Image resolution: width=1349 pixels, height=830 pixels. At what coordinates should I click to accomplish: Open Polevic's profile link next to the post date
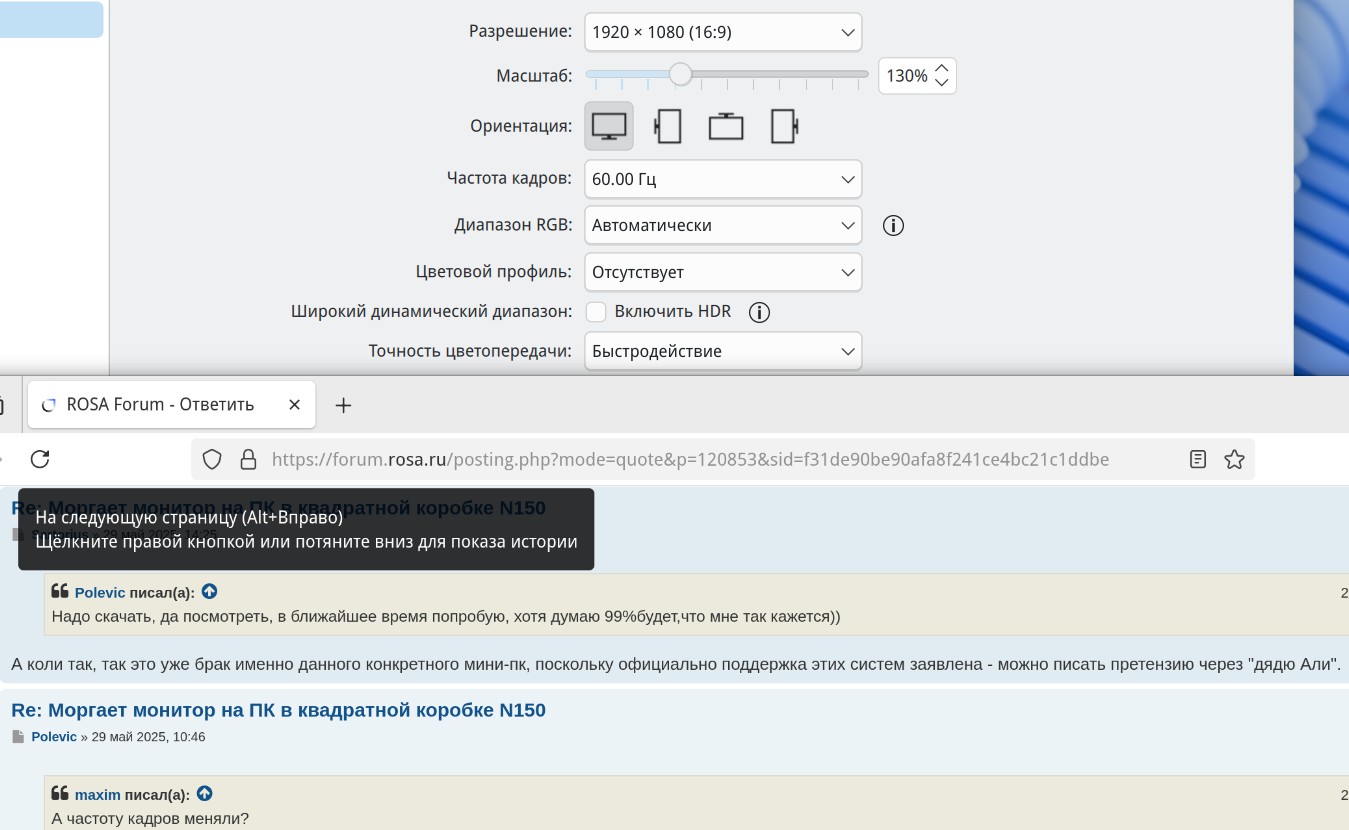pyautogui.click(x=54, y=737)
